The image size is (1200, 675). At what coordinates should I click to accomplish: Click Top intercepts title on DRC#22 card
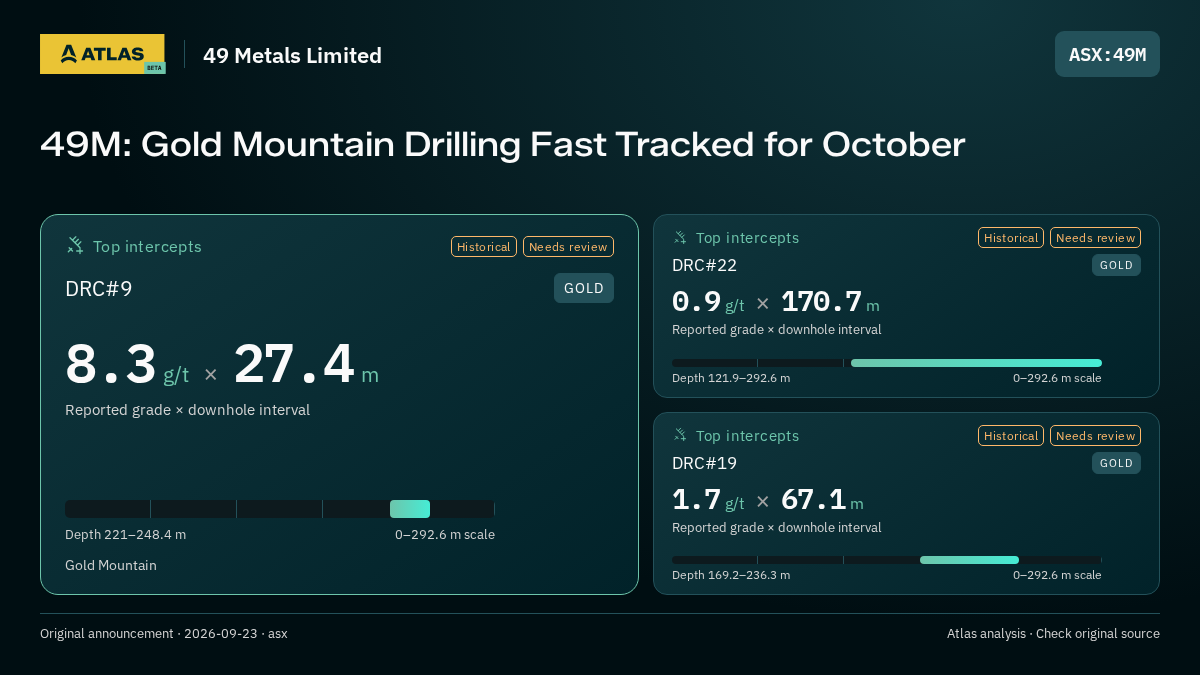[x=747, y=238]
